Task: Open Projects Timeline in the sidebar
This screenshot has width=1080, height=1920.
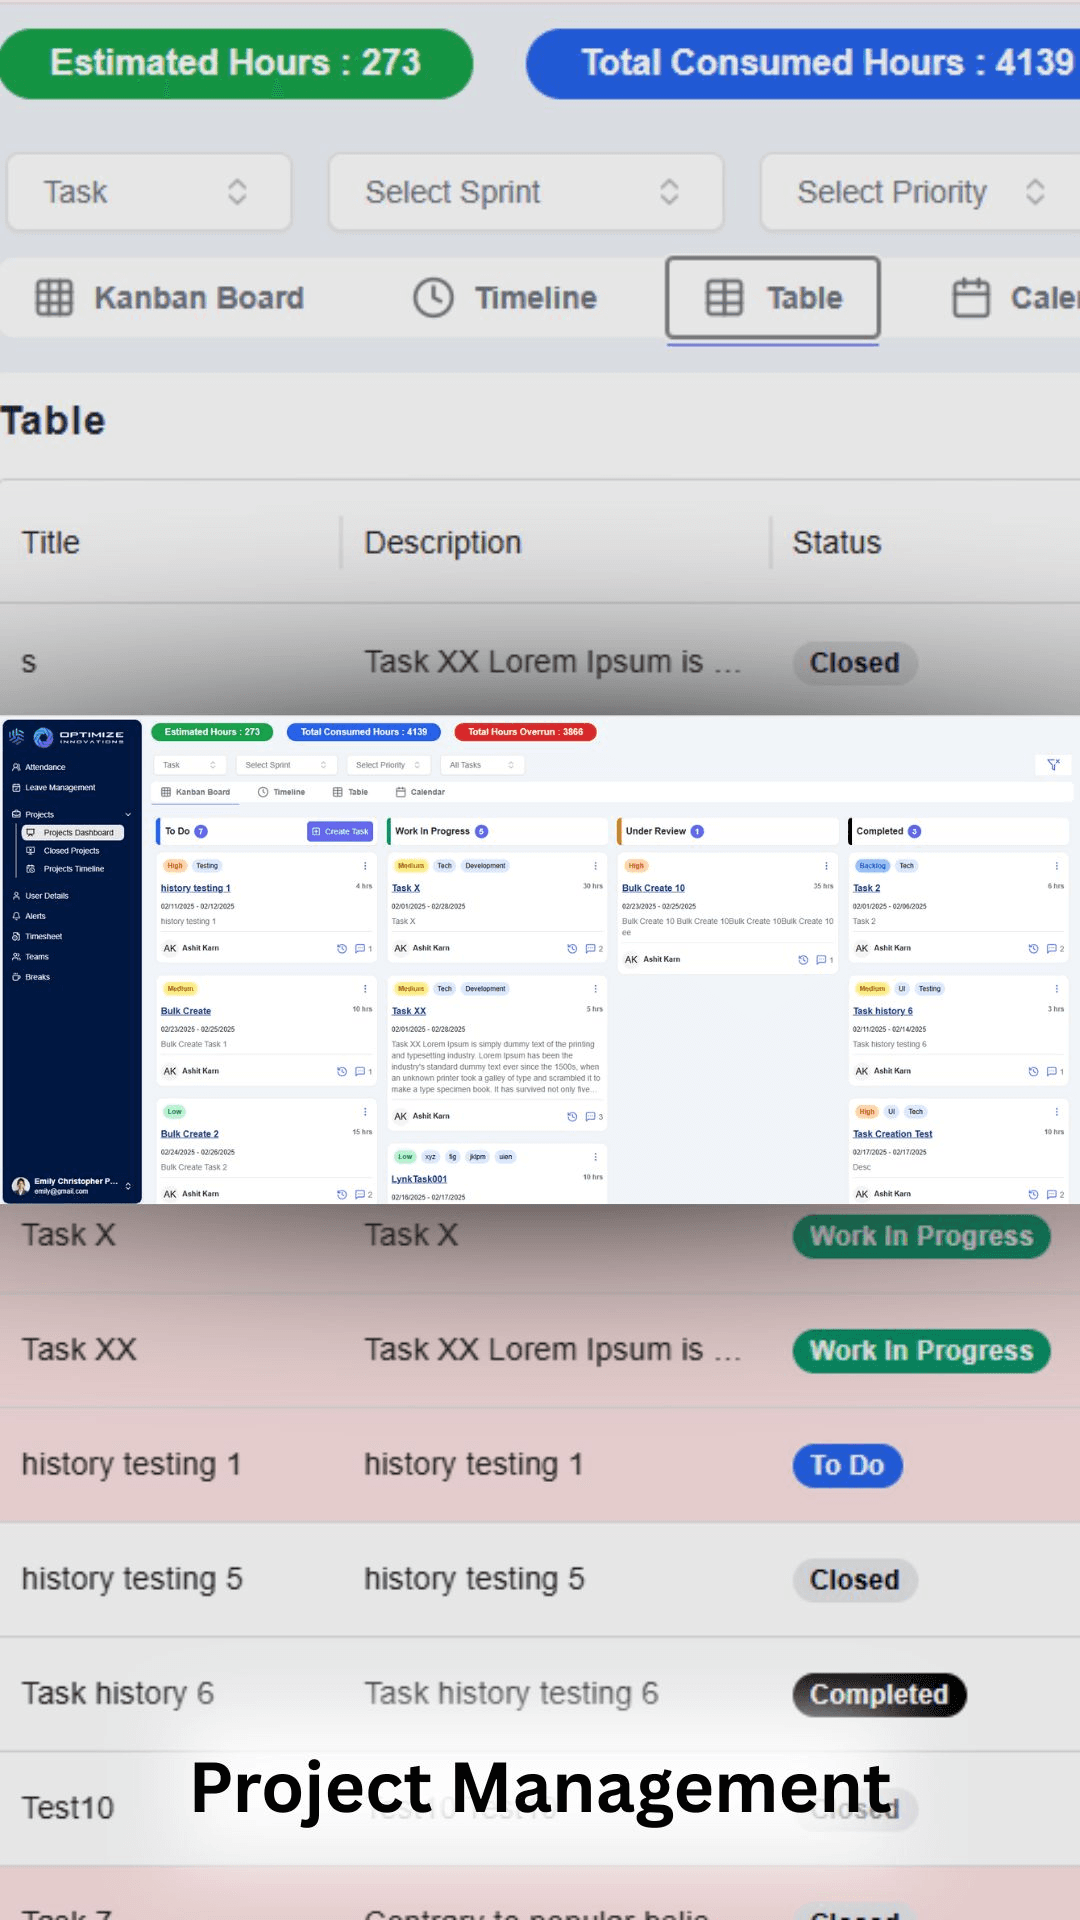Action: [x=73, y=869]
